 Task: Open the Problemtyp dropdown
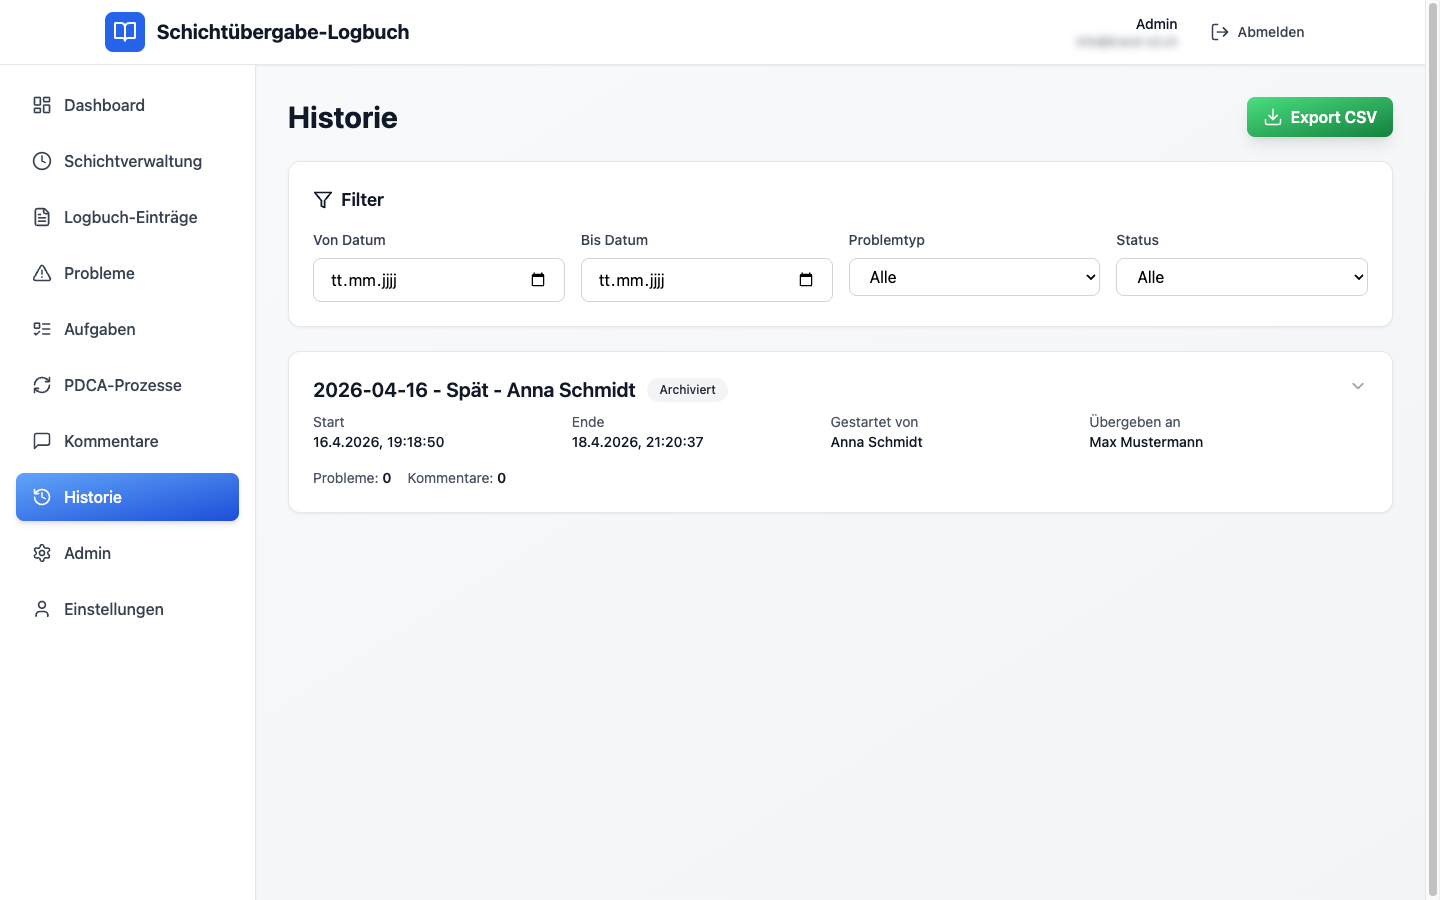tap(974, 277)
